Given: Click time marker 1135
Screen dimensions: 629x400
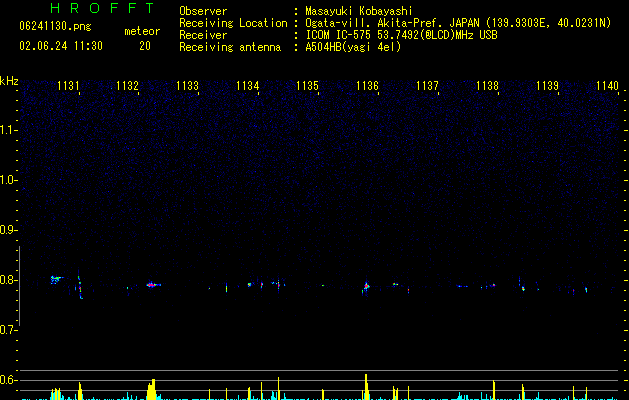Looking at the screenshot, I should click(x=307, y=86).
